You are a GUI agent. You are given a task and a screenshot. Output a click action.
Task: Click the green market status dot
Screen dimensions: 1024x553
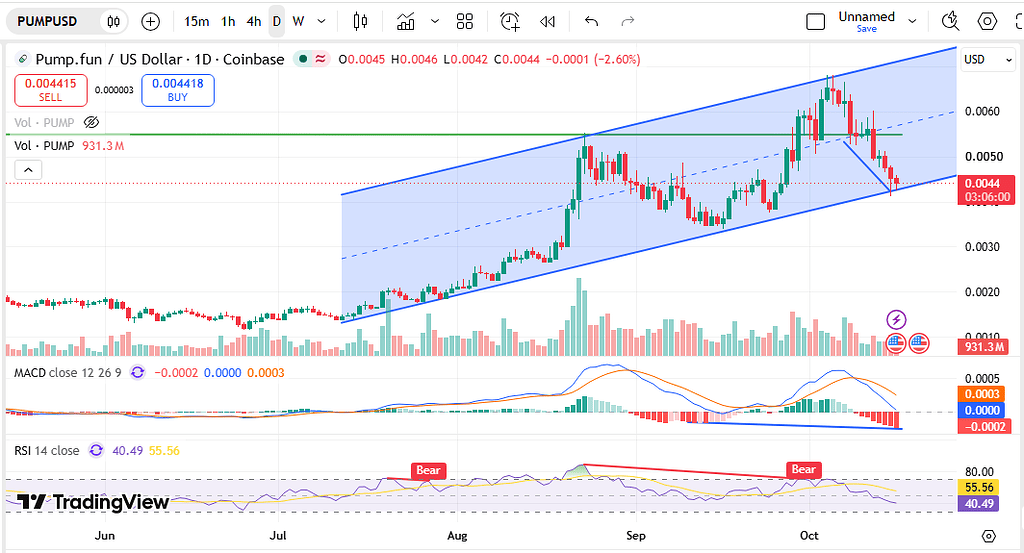click(x=303, y=59)
